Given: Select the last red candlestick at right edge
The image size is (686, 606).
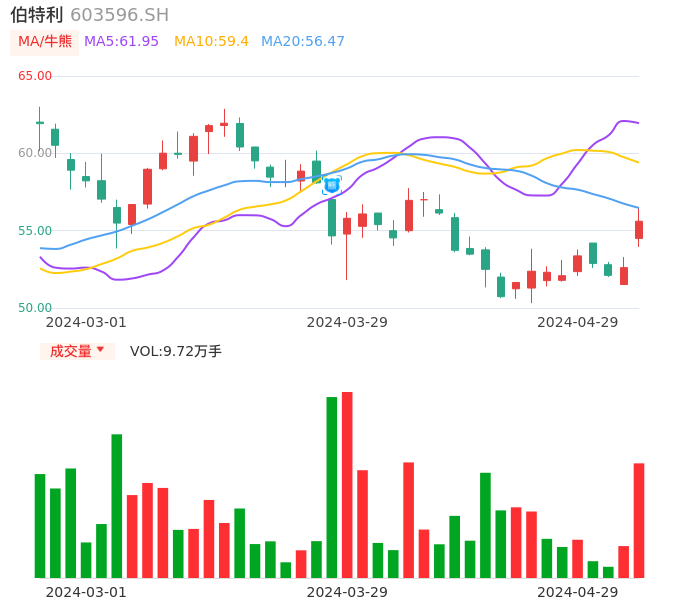Looking at the screenshot, I should (x=639, y=230).
